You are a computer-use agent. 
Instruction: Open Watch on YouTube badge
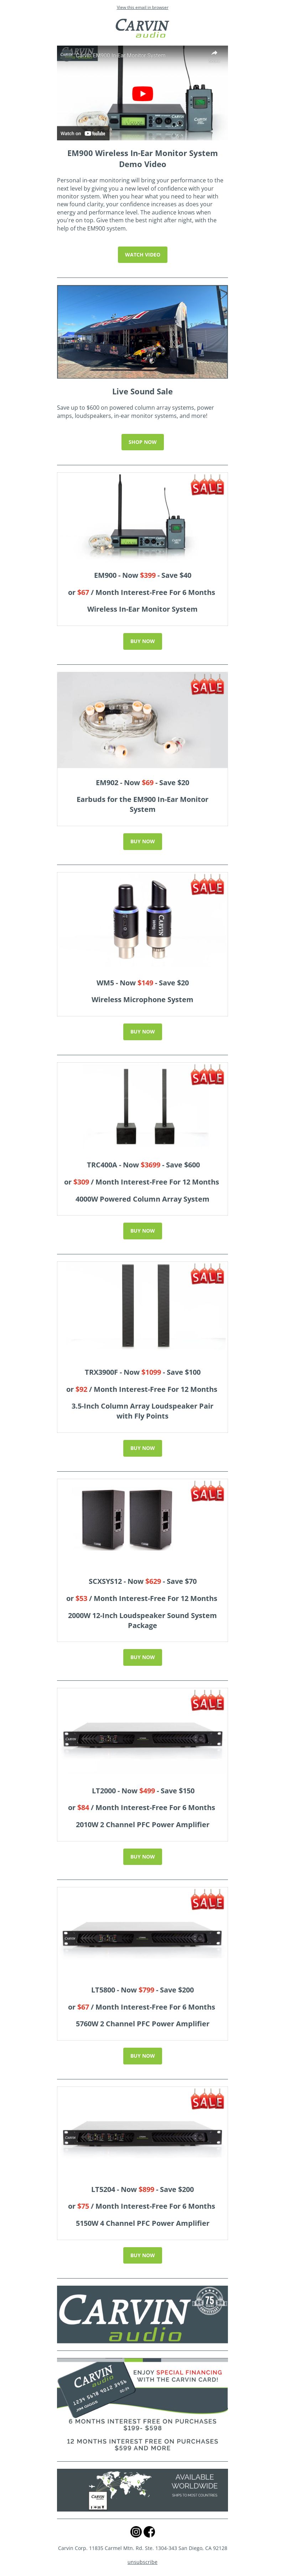[x=83, y=133]
